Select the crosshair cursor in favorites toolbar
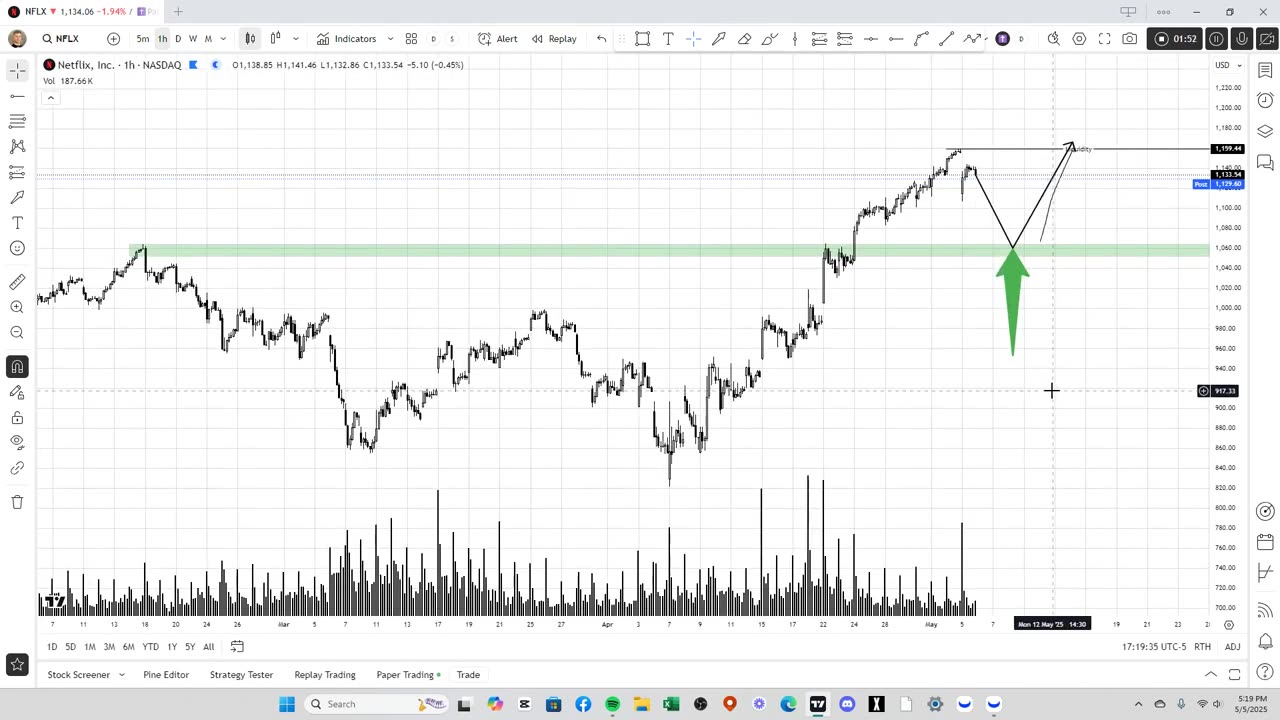Screen dimensions: 1280x720 pyautogui.click(x=693, y=39)
